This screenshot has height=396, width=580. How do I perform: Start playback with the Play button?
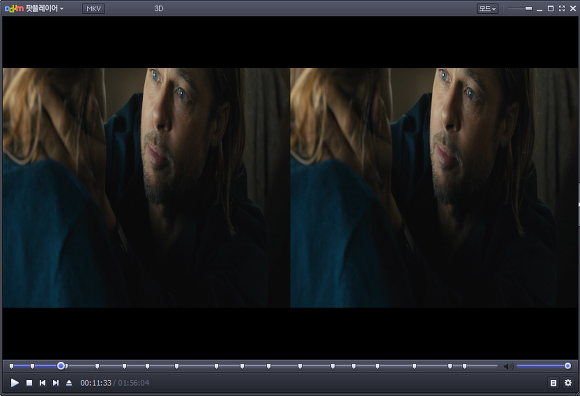14,383
